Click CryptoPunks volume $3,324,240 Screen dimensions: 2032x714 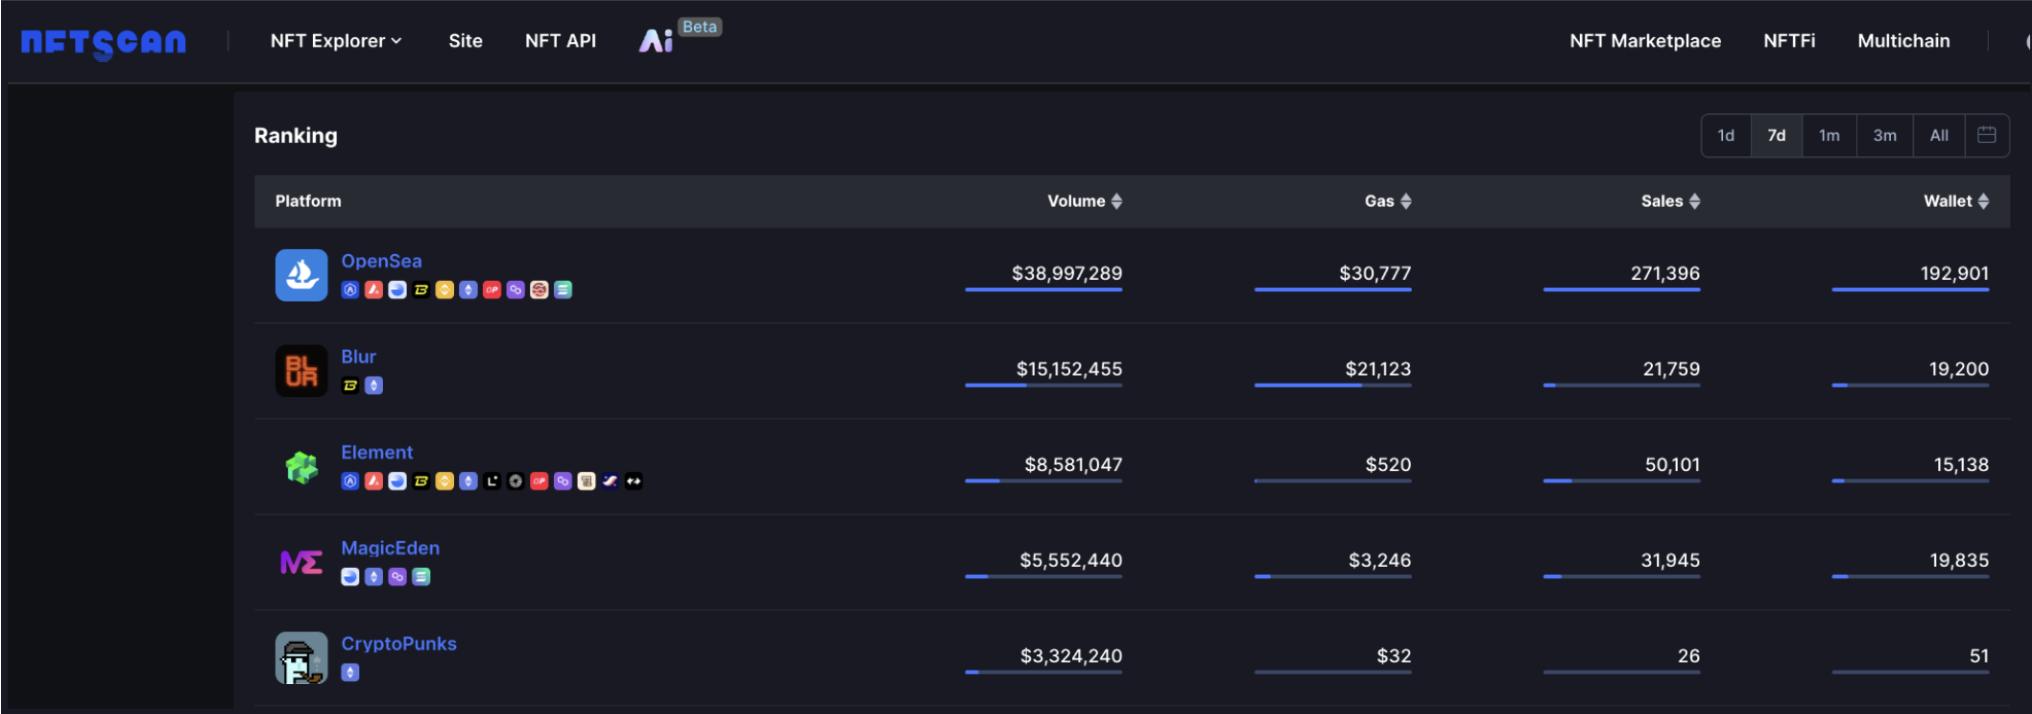tap(1071, 656)
